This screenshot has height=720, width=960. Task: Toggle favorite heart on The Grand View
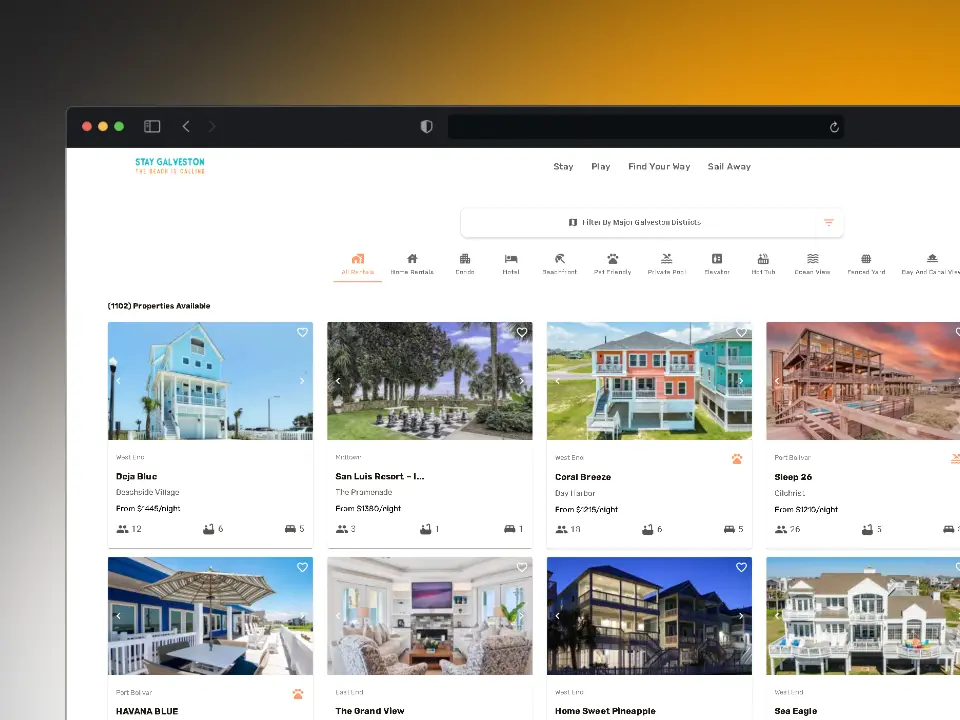coord(522,568)
